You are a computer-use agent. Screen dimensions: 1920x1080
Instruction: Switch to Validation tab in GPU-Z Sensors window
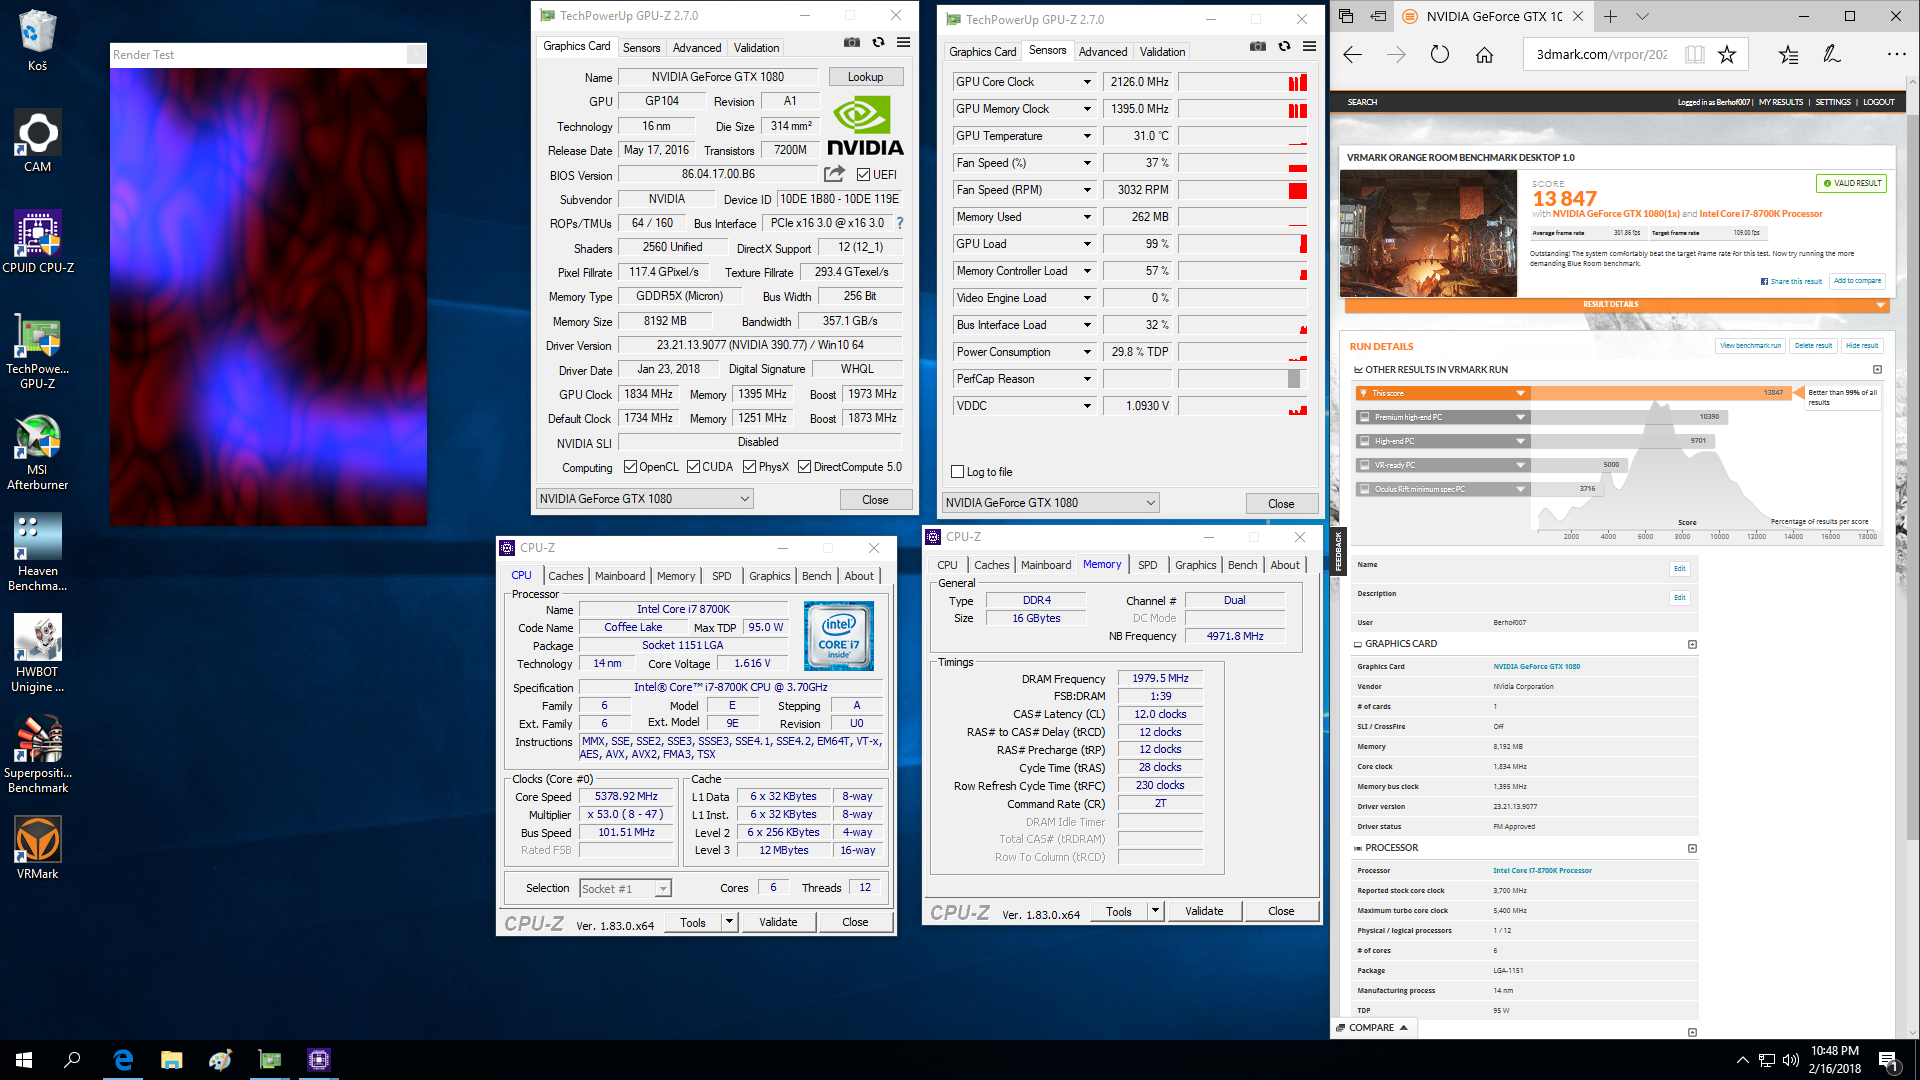[1162, 52]
